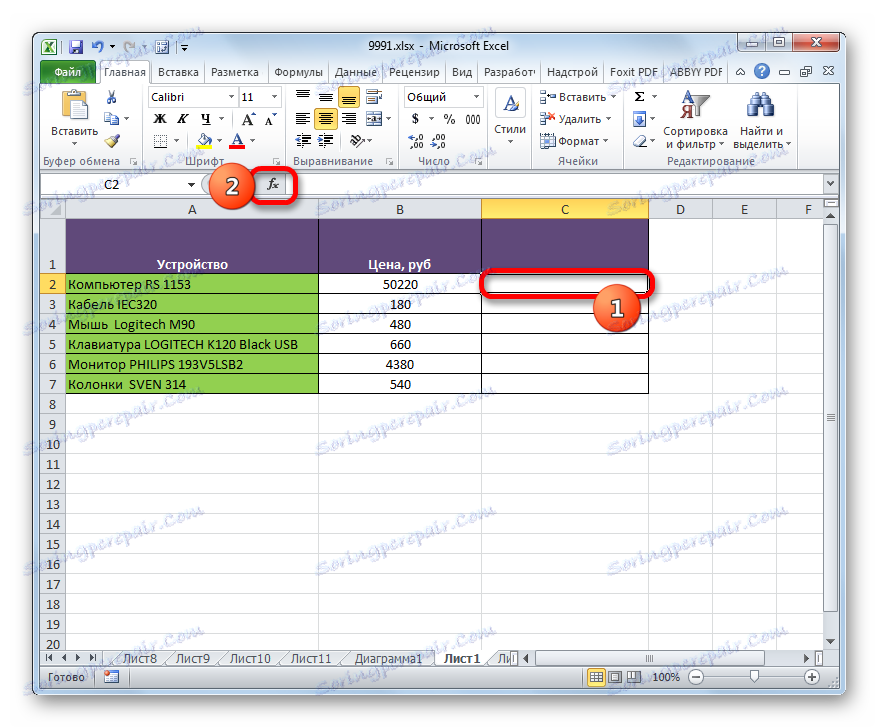Viewport: 879px width, 728px height.
Task: Click the red font color A icon
Action: click(x=237, y=140)
